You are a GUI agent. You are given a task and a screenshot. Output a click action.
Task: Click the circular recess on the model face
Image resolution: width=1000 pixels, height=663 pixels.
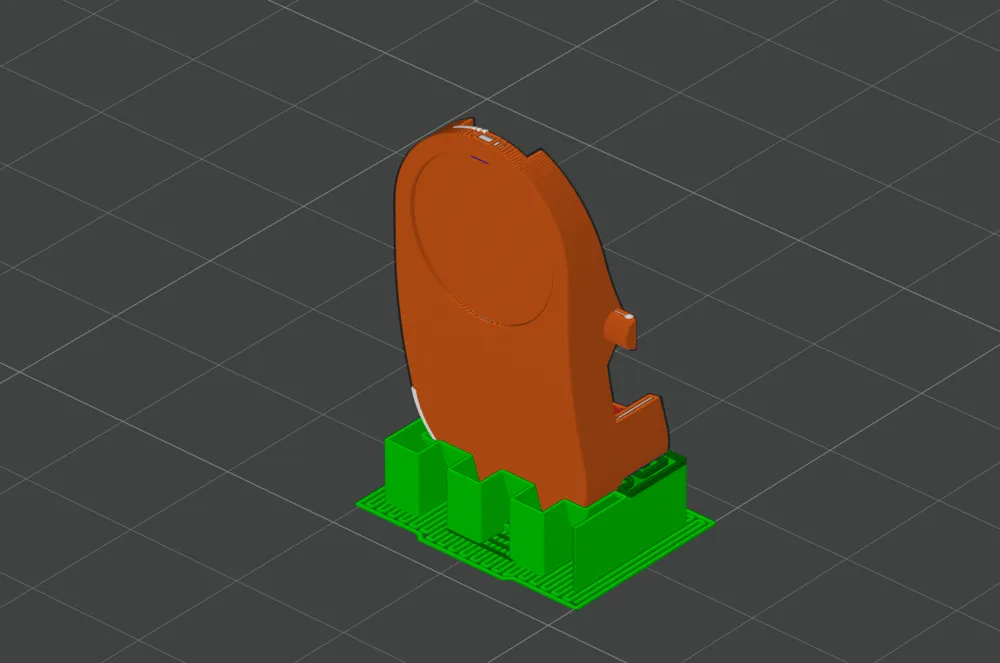[482, 239]
